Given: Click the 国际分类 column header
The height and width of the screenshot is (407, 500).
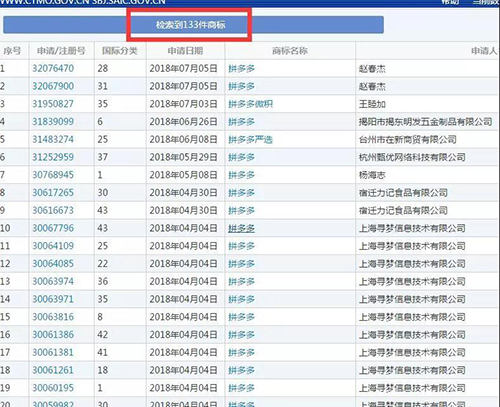Looking at the screenshot, I should click(x=120, y=51).
